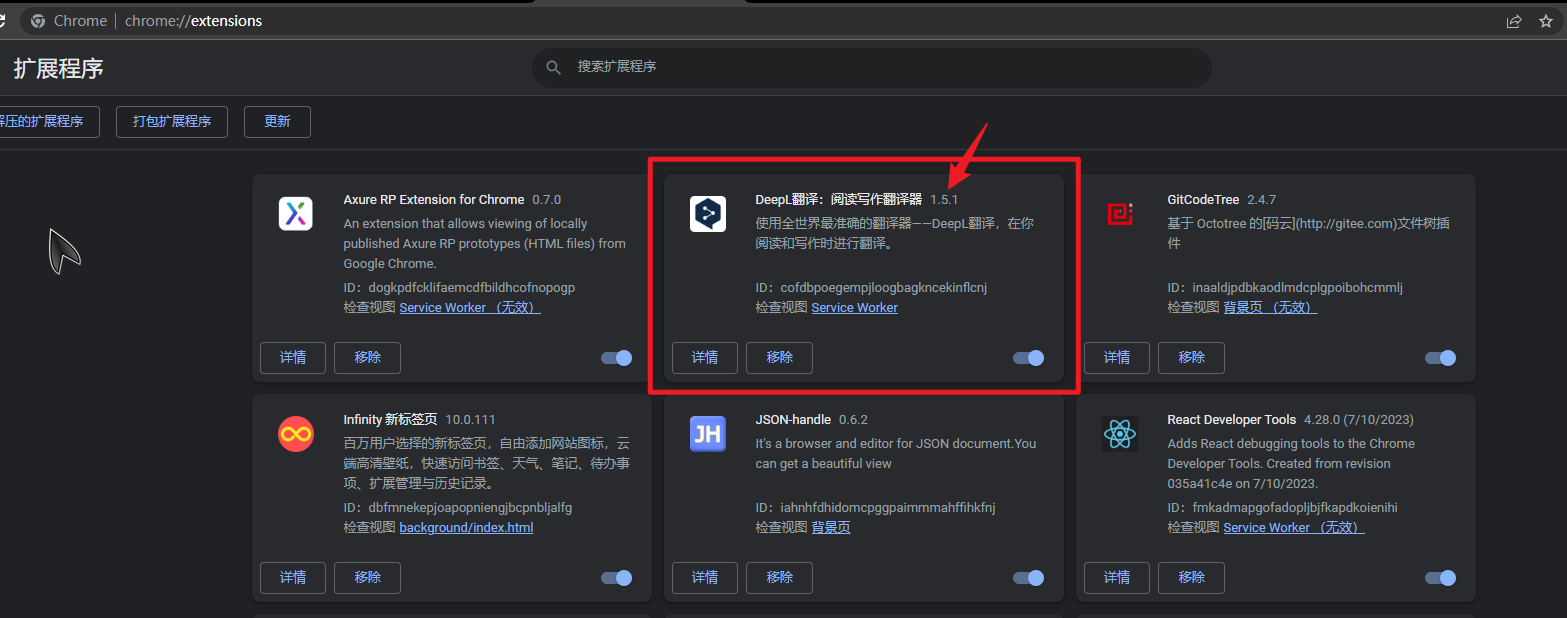
Task: Open 详情 for GitCodeTree
Action: click(x=1117, y=358)
